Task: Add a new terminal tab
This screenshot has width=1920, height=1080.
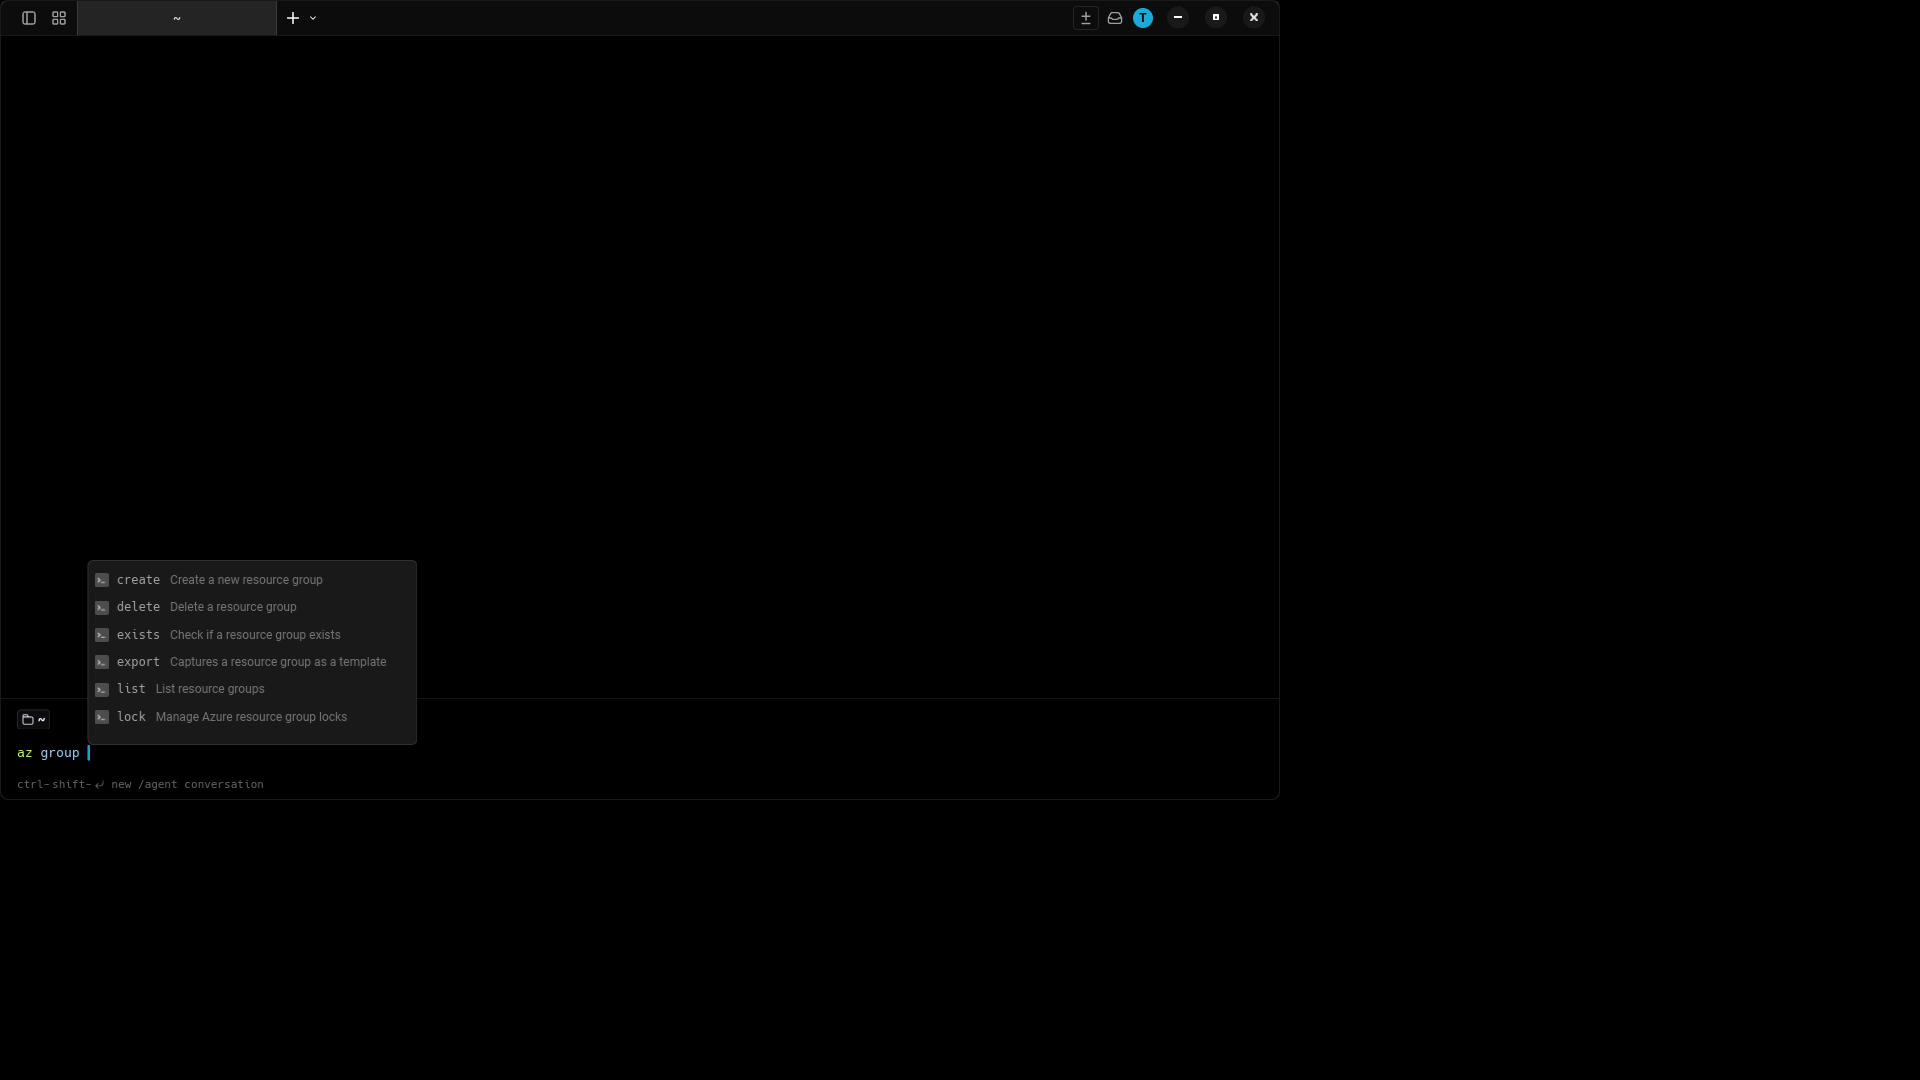Action: click(293, 18)
